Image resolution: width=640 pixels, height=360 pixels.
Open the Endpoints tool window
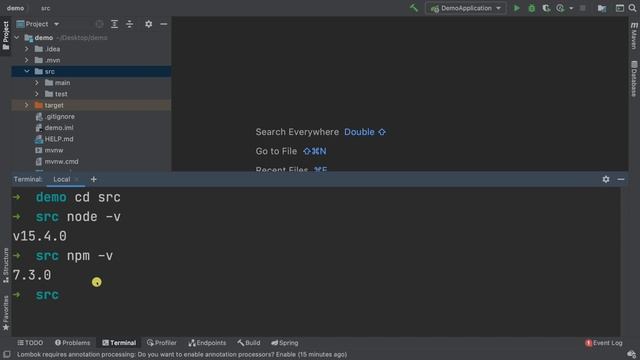tap(207, 343)
